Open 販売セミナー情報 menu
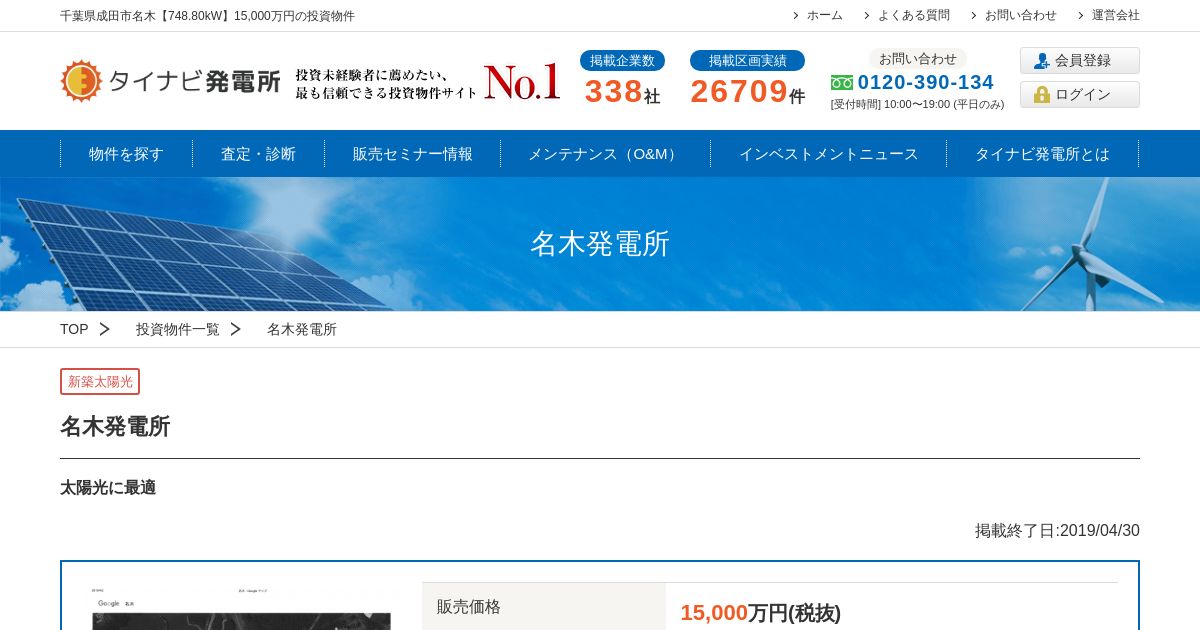Viewport: 1200px width, 630px height. (412, 154)
